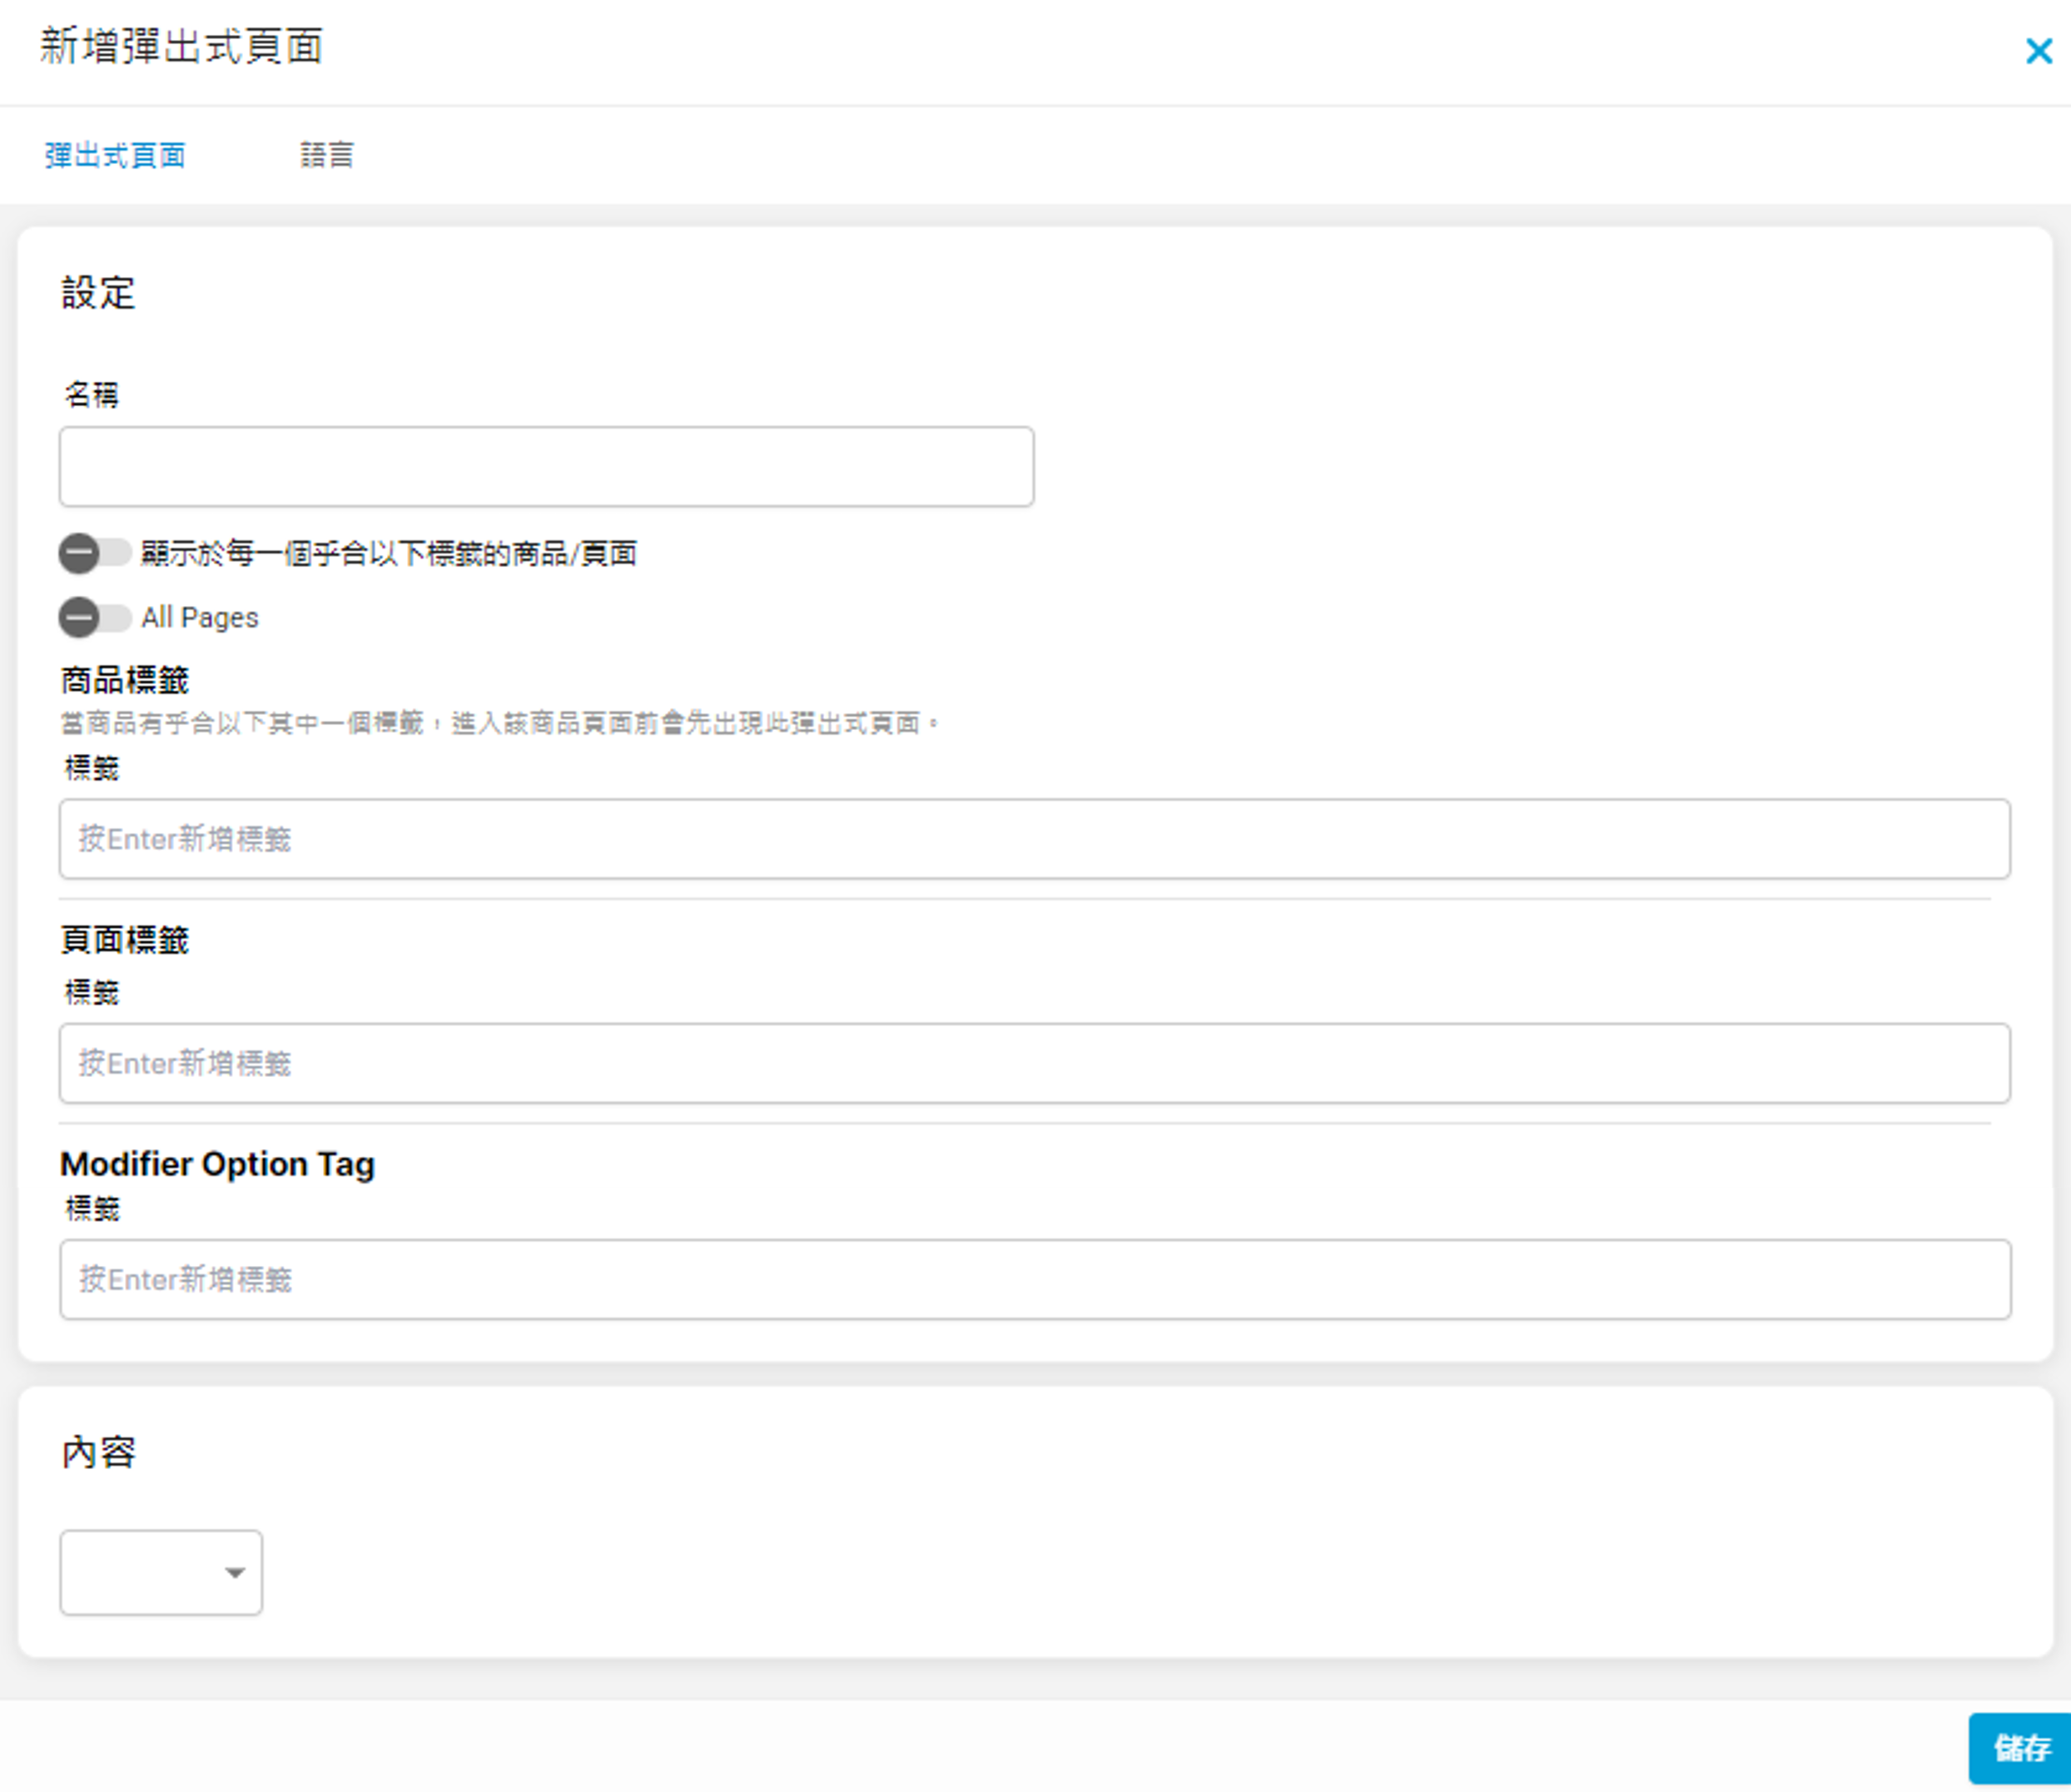This screenshot has height=1792, width=2071.
Task: Click the Modifier Option Tag heading
Action: [217, 1164]
